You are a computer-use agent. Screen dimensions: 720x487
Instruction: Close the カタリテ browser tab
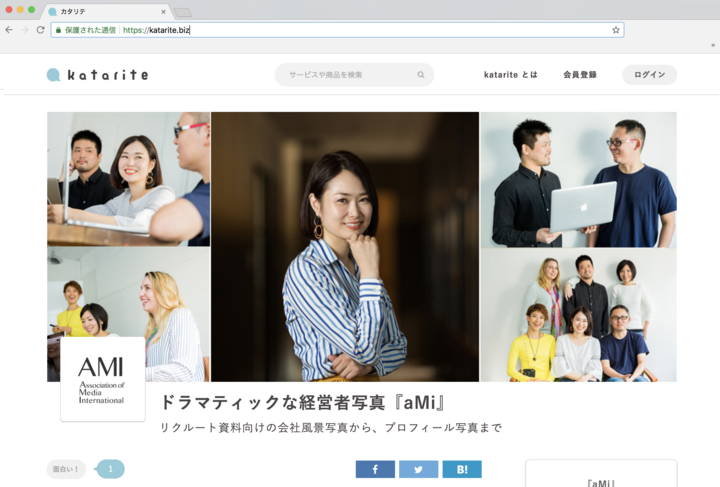click(x=163, y=12)
